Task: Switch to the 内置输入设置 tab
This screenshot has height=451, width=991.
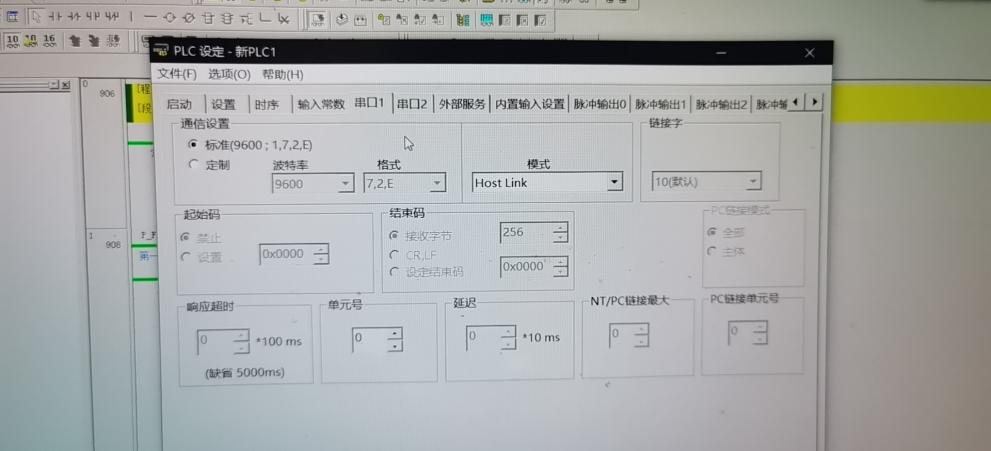Action: (x=530, y=103)
